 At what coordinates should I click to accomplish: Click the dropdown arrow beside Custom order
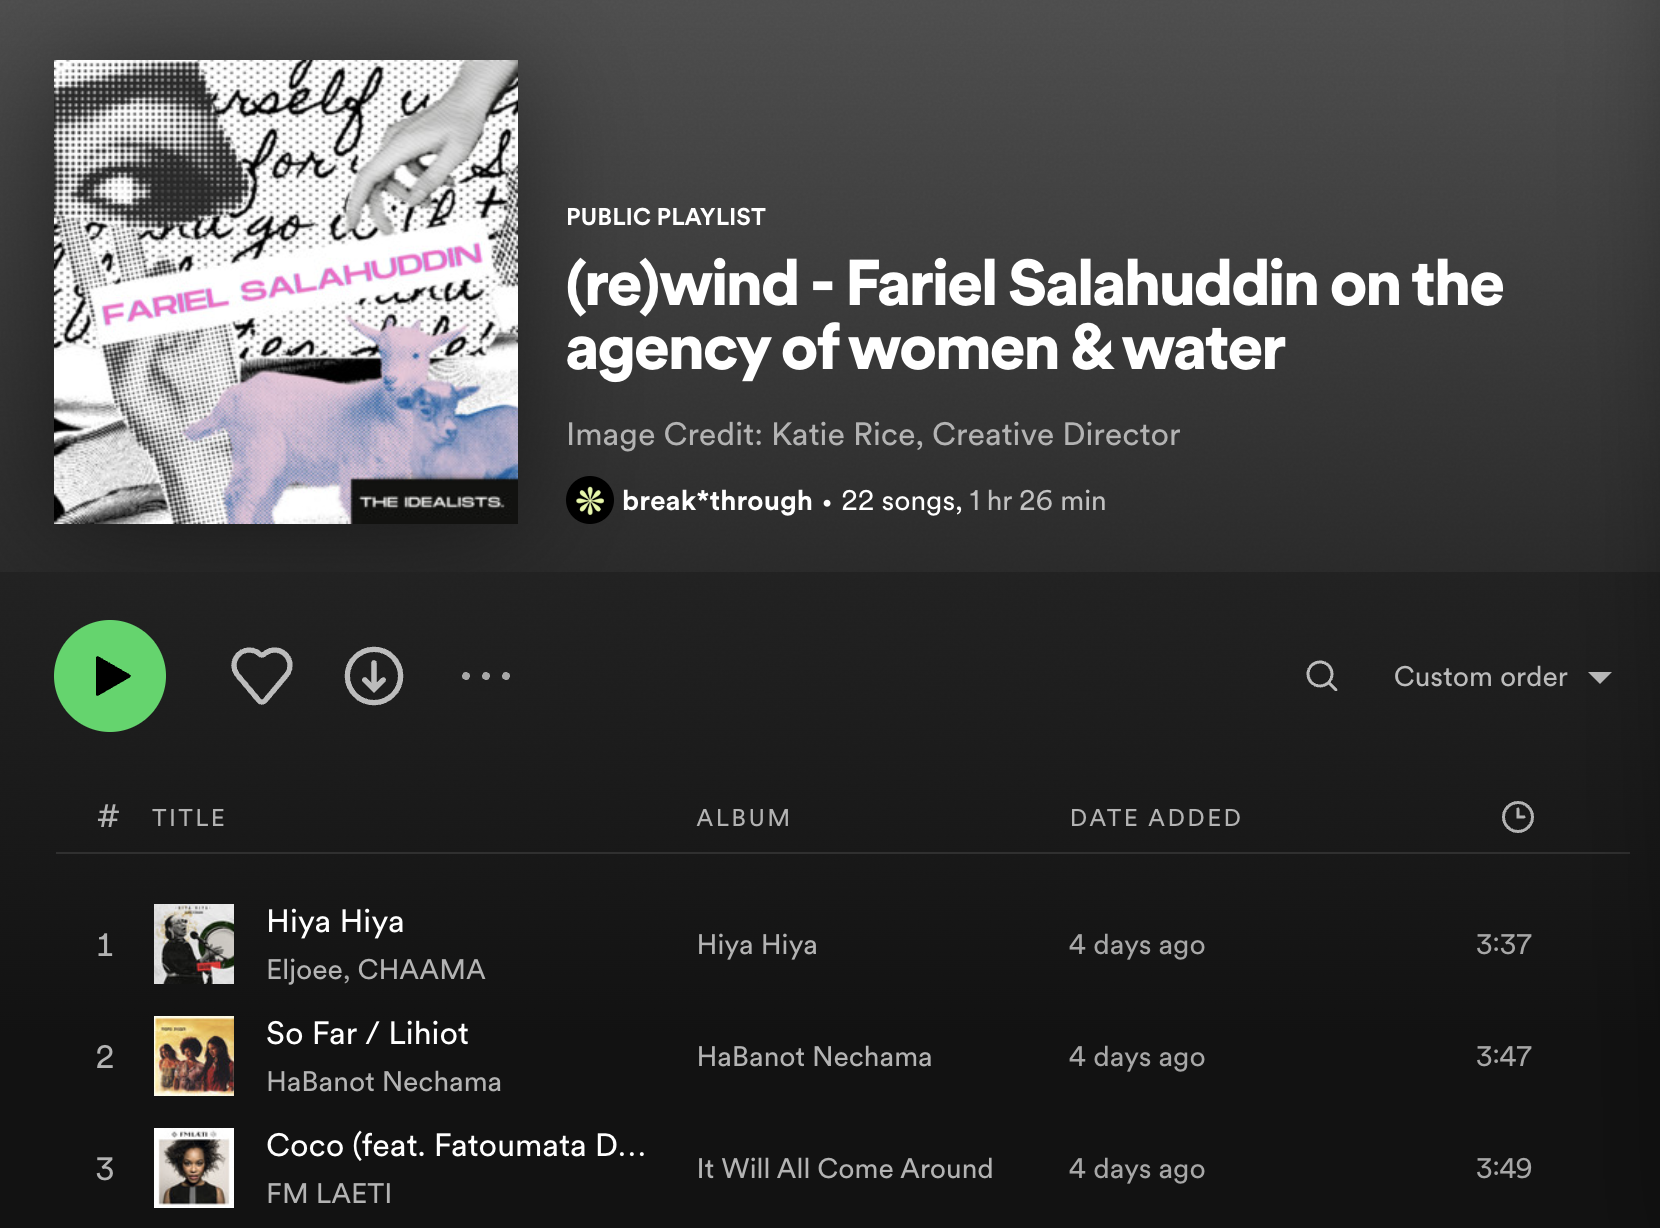1600,678
